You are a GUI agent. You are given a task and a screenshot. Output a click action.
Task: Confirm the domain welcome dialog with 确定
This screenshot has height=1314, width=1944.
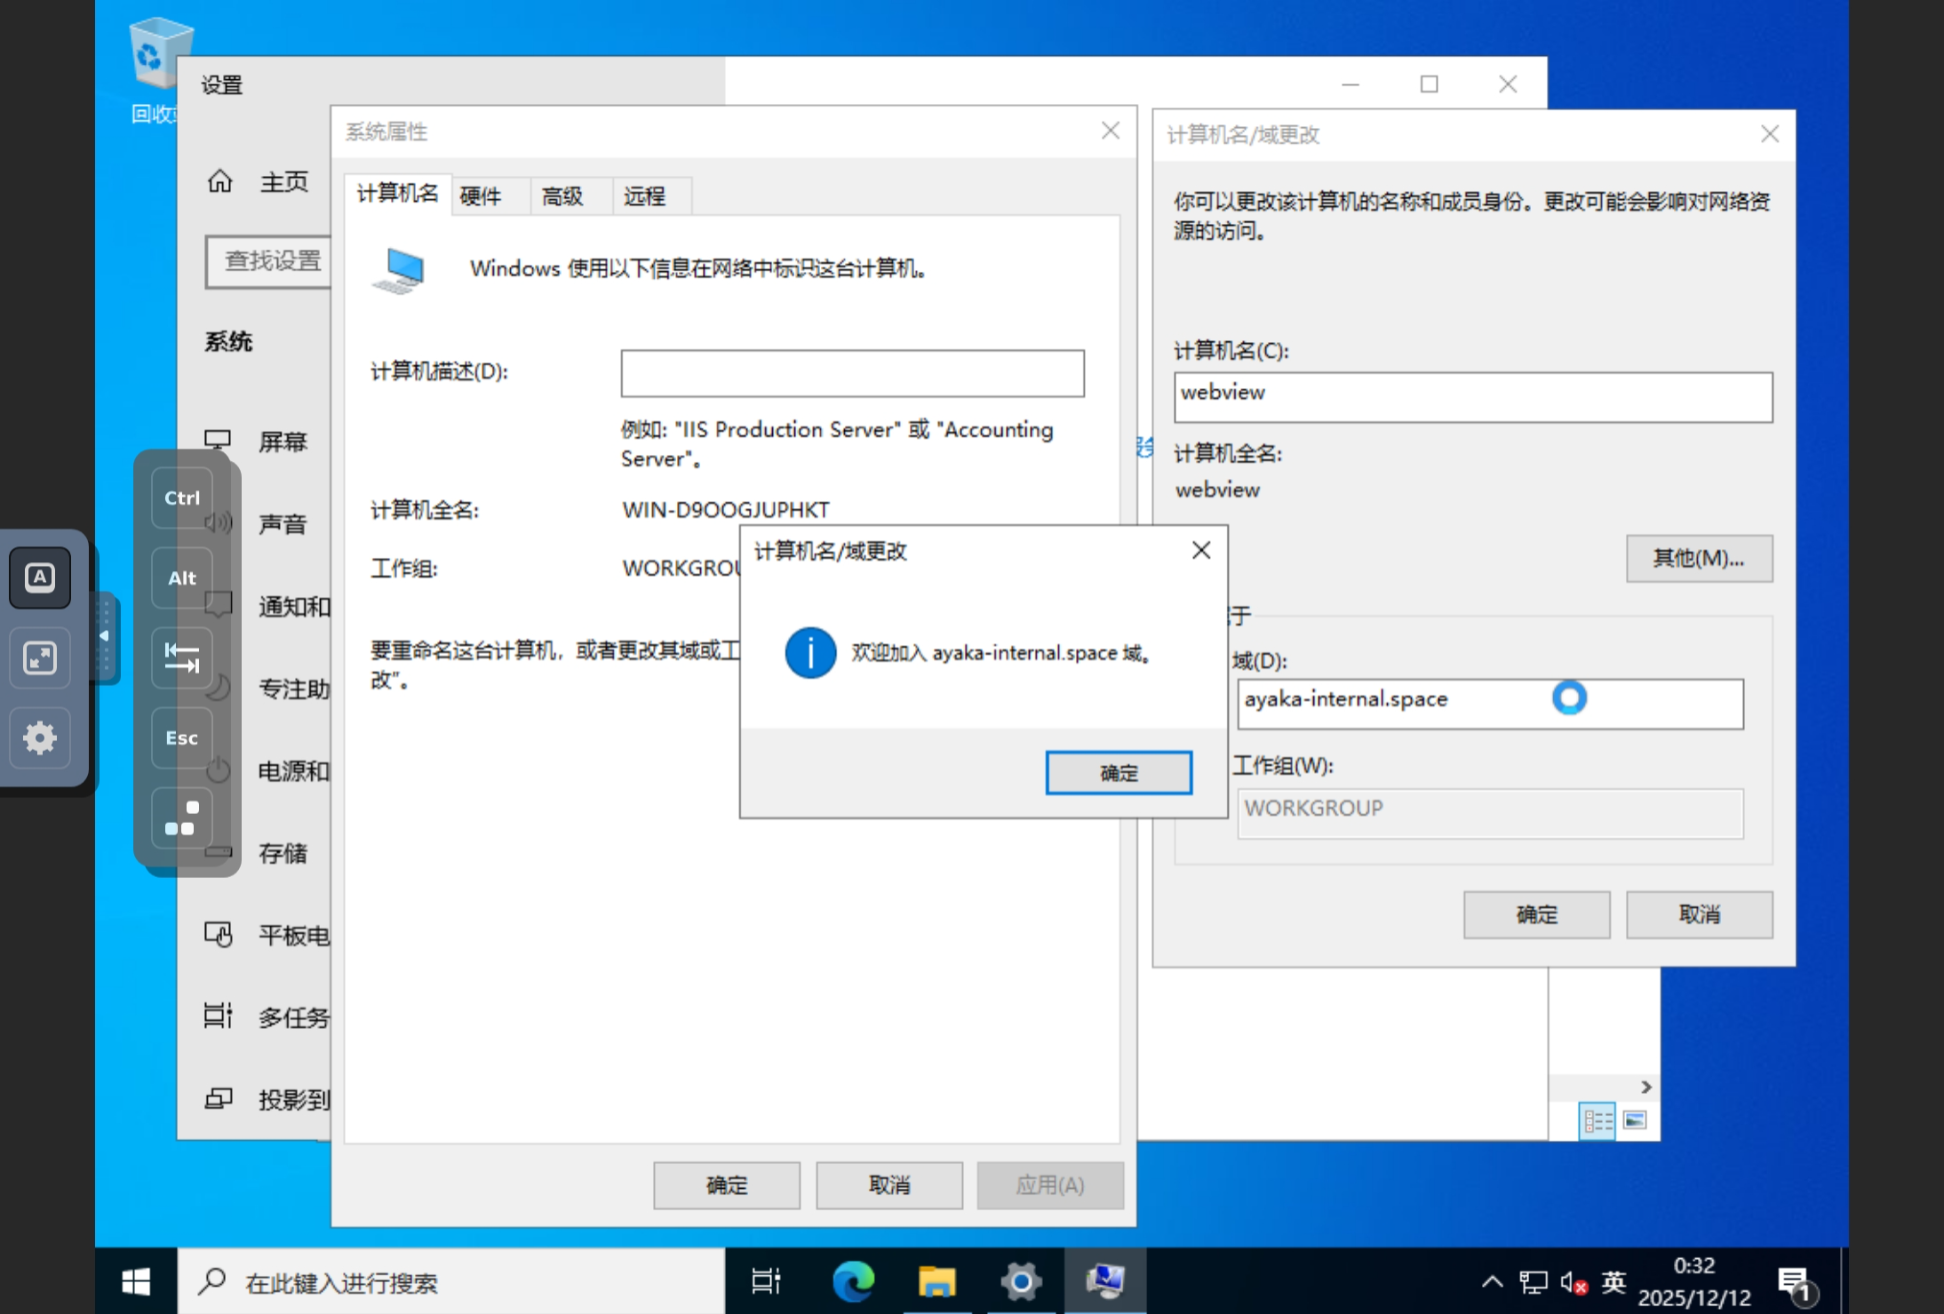tap(1118, 773)
